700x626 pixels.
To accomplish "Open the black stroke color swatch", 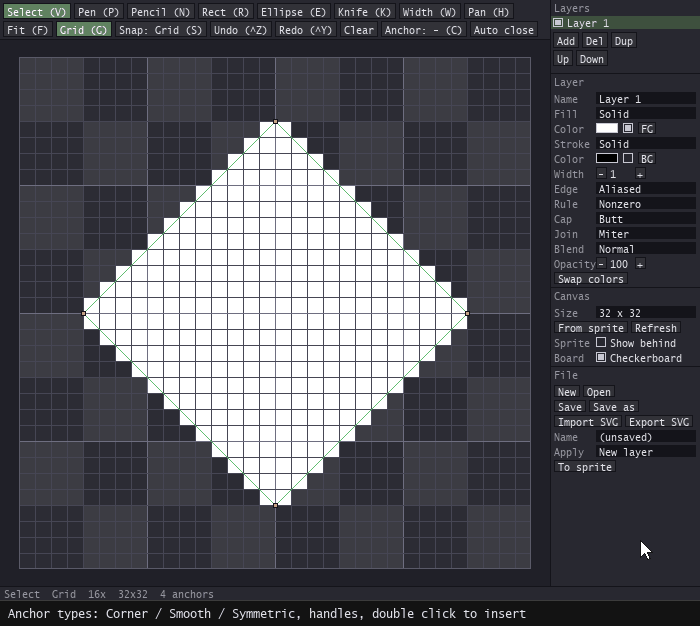I will pos(607,159).
